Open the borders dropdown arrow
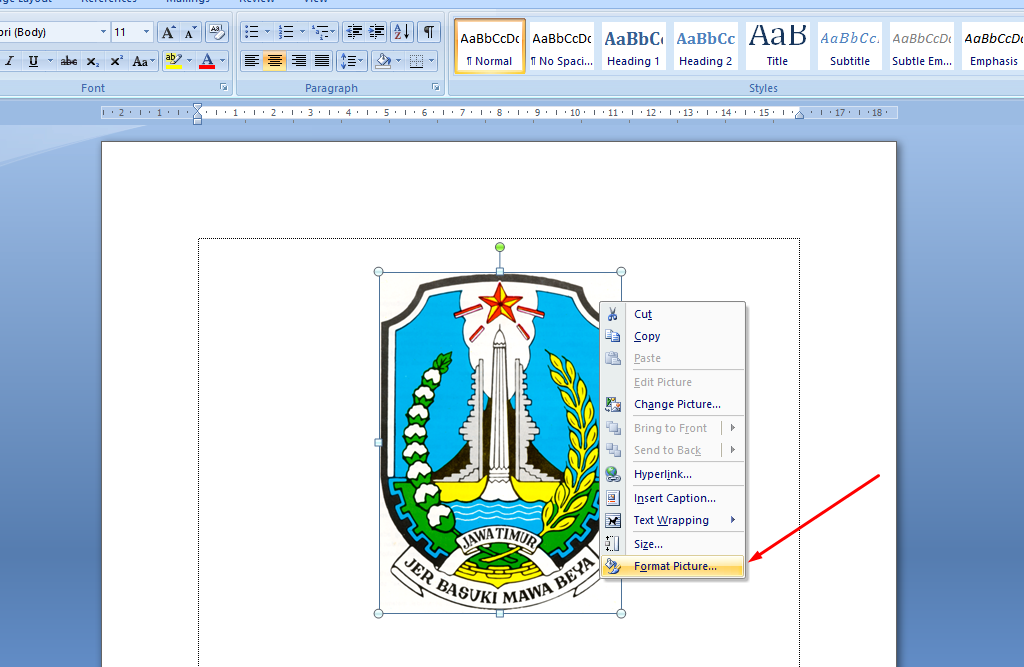Viewport: 1024px width, 667px height. [x=432, y=61]
